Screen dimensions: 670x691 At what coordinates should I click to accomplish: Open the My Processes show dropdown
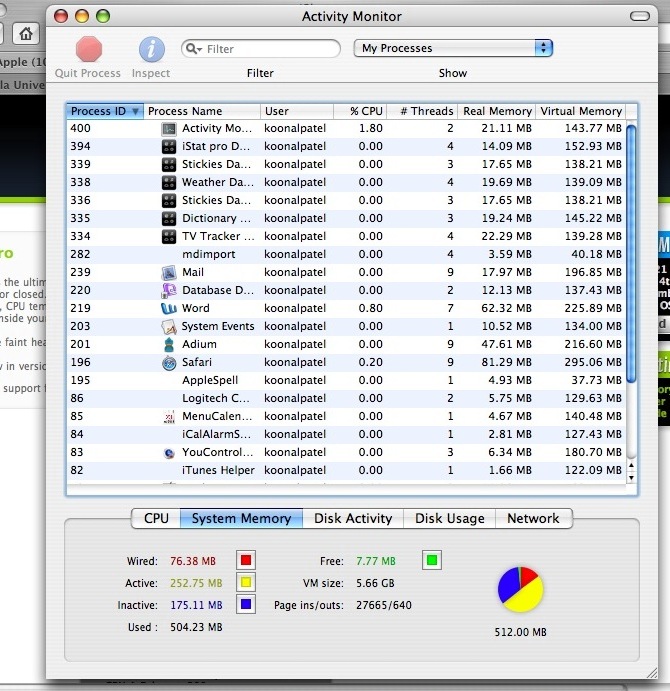click(x=453, y=48)
